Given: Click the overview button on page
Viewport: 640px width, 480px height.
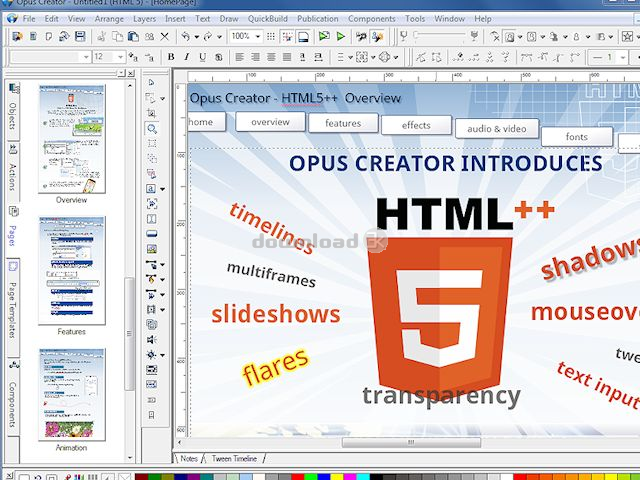Looking at the screenshot, I should pyautogui.click(x=270, y=122).
